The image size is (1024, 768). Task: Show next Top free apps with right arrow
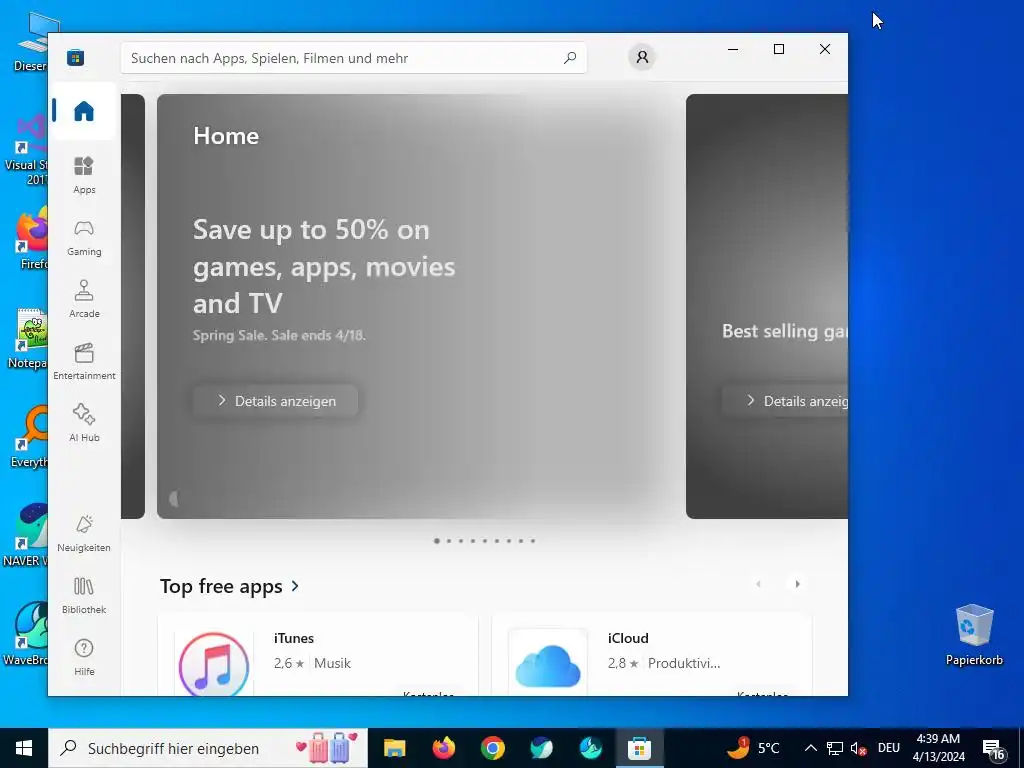coord(797,584)
